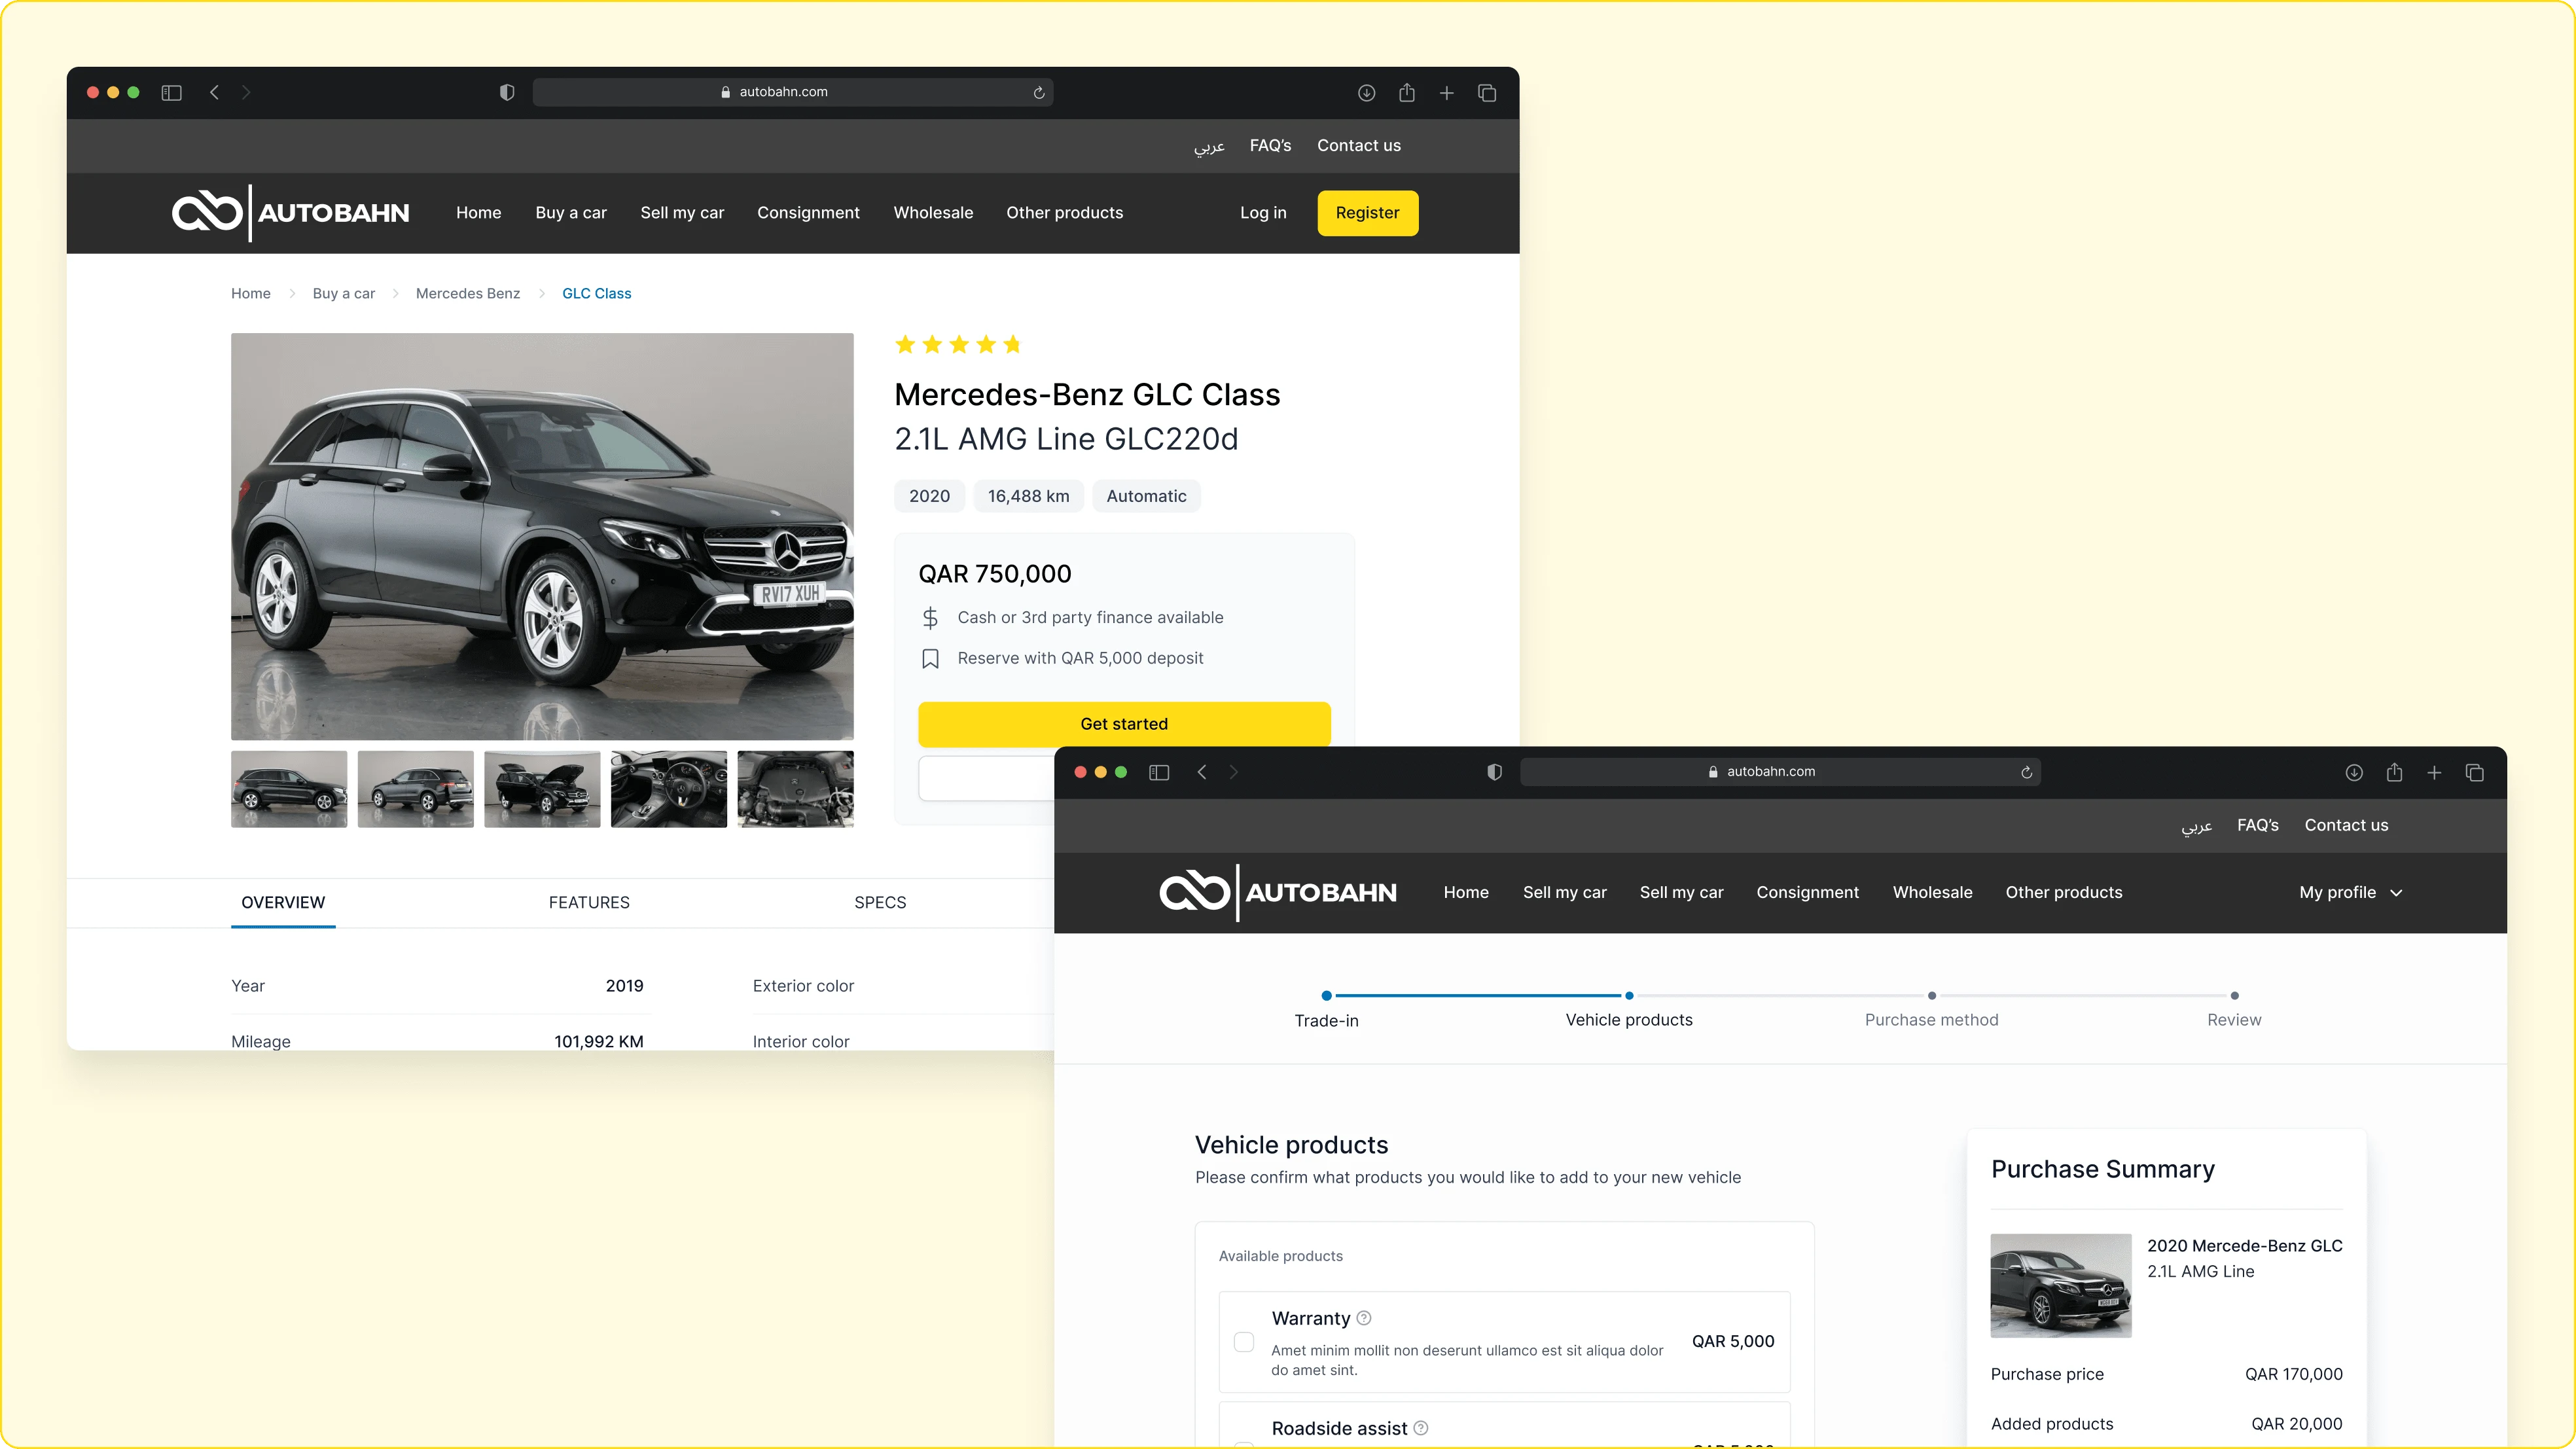
Task: Click the share icon in back browser toolbar
Action: (x=1406, y=92)
